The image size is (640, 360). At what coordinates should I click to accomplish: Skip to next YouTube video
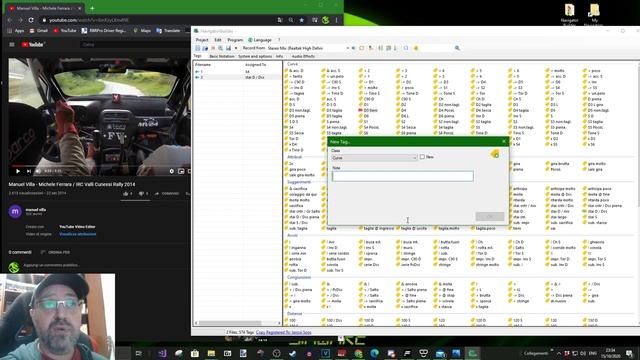29,171
